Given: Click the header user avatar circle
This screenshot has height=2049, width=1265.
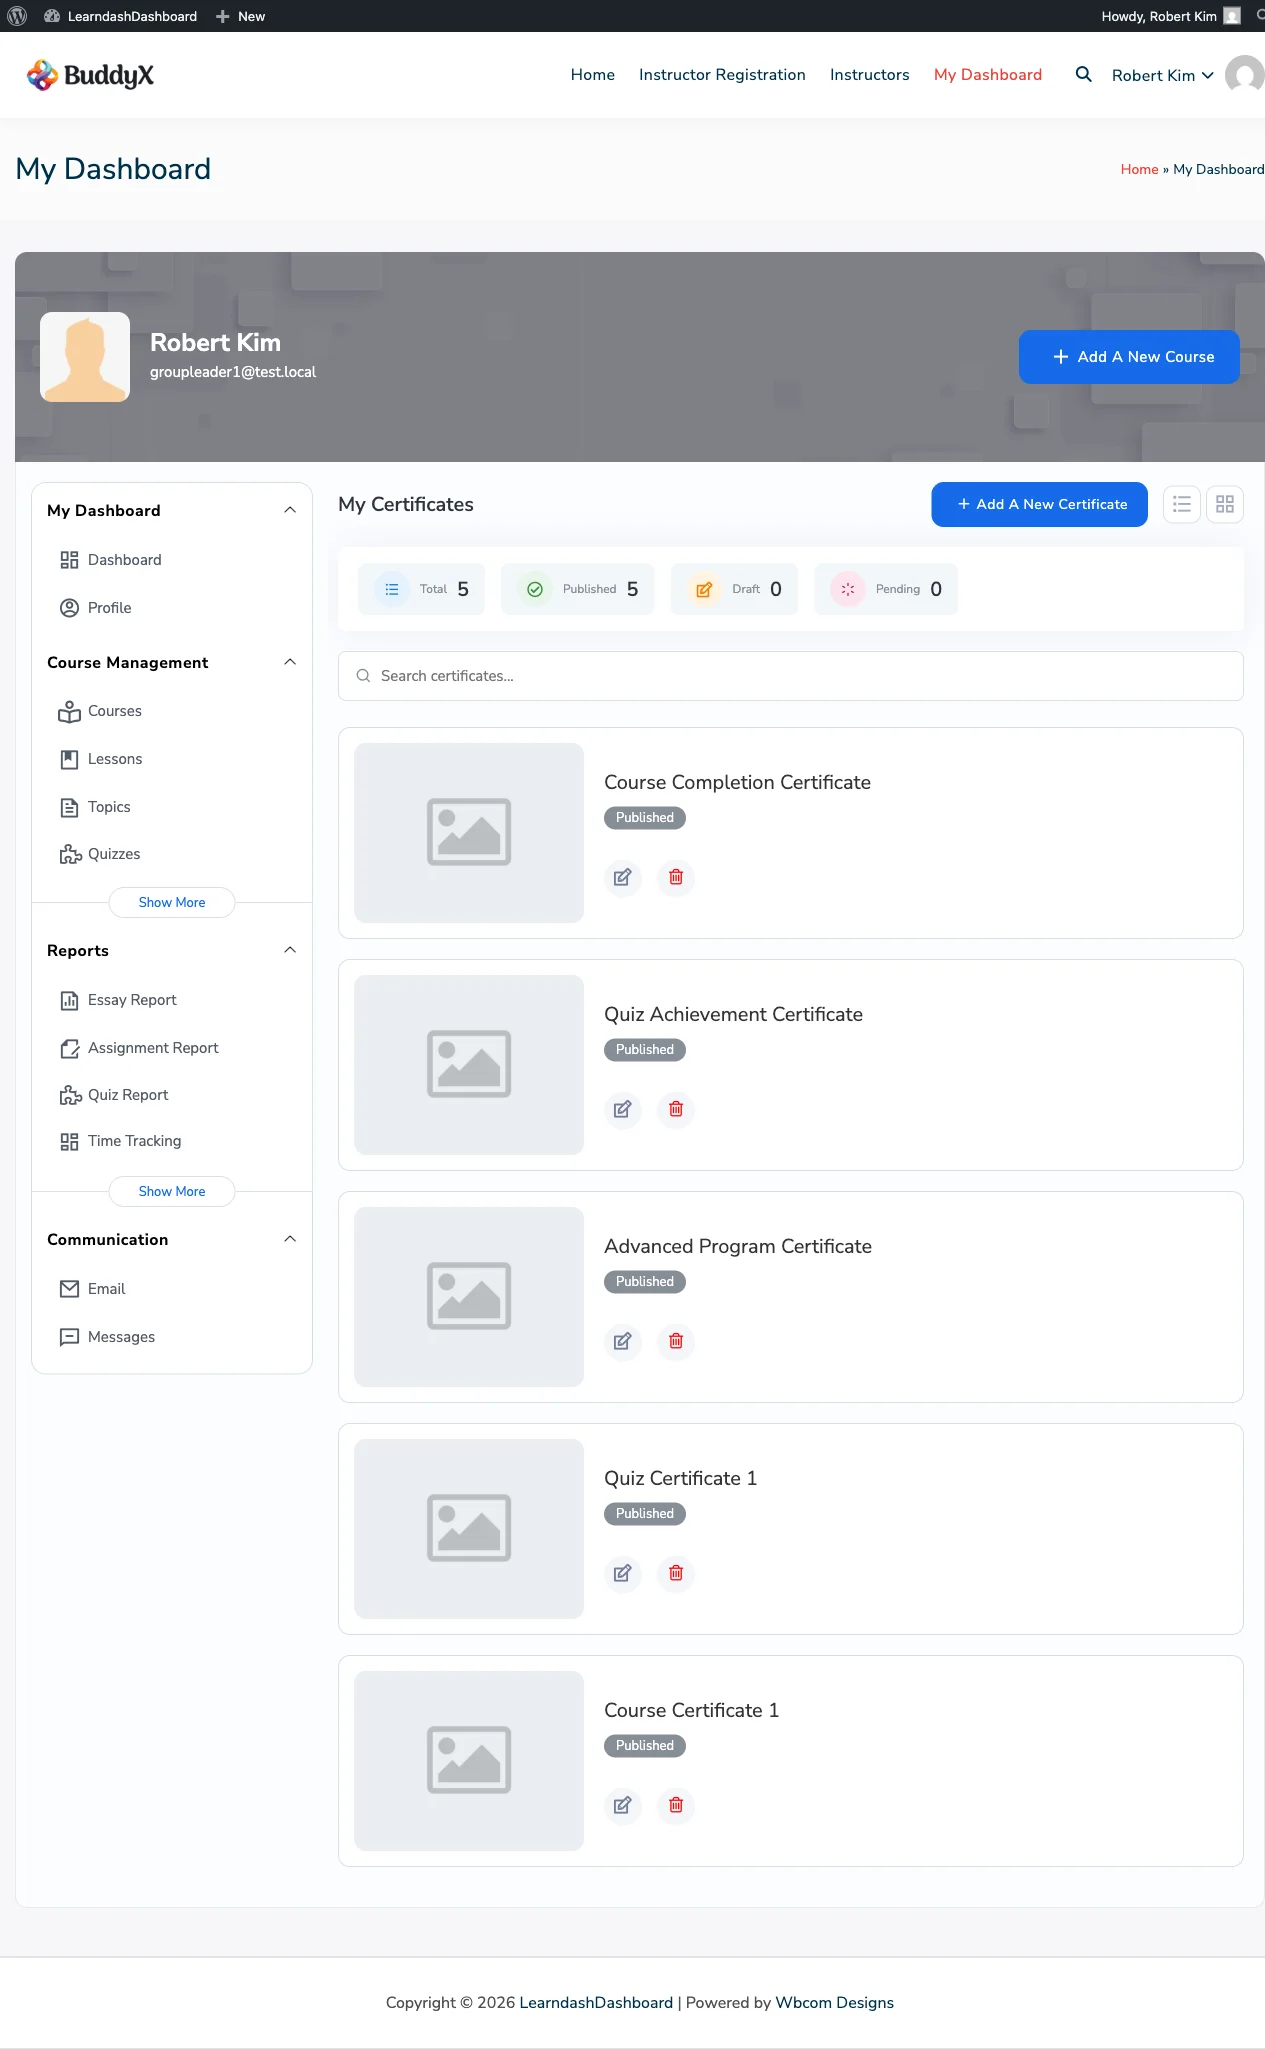Looking at the screenshot, I should 1245,75.
